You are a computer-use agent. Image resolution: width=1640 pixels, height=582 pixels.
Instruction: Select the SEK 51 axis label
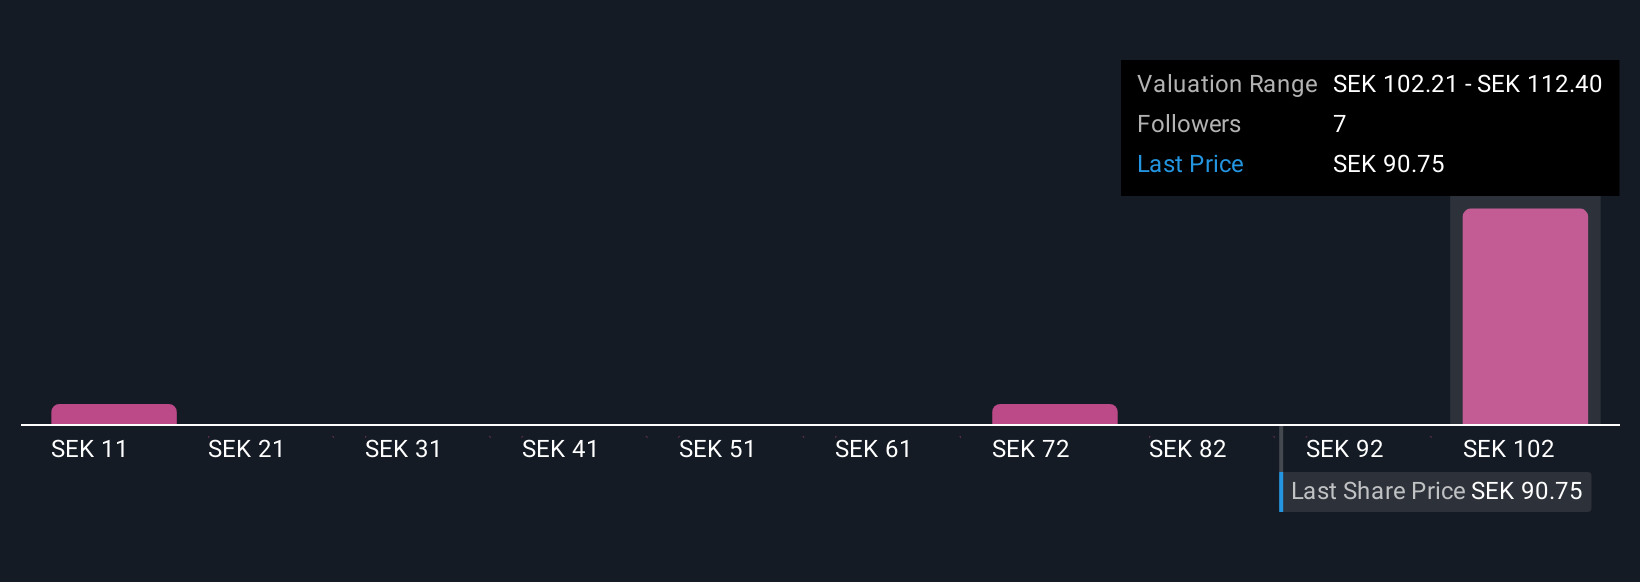[x=717, y=449]
